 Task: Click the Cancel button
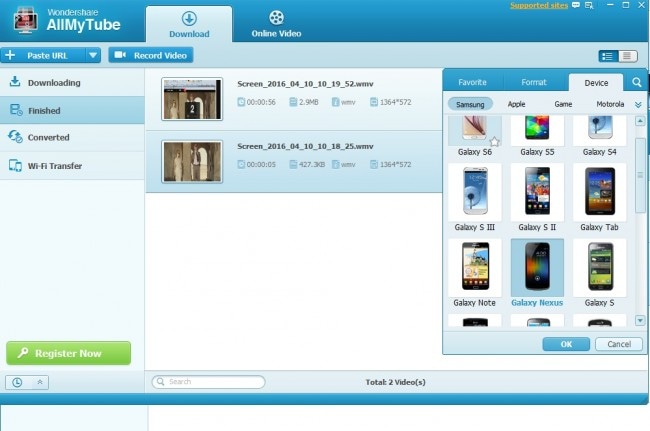click(619, 344)
